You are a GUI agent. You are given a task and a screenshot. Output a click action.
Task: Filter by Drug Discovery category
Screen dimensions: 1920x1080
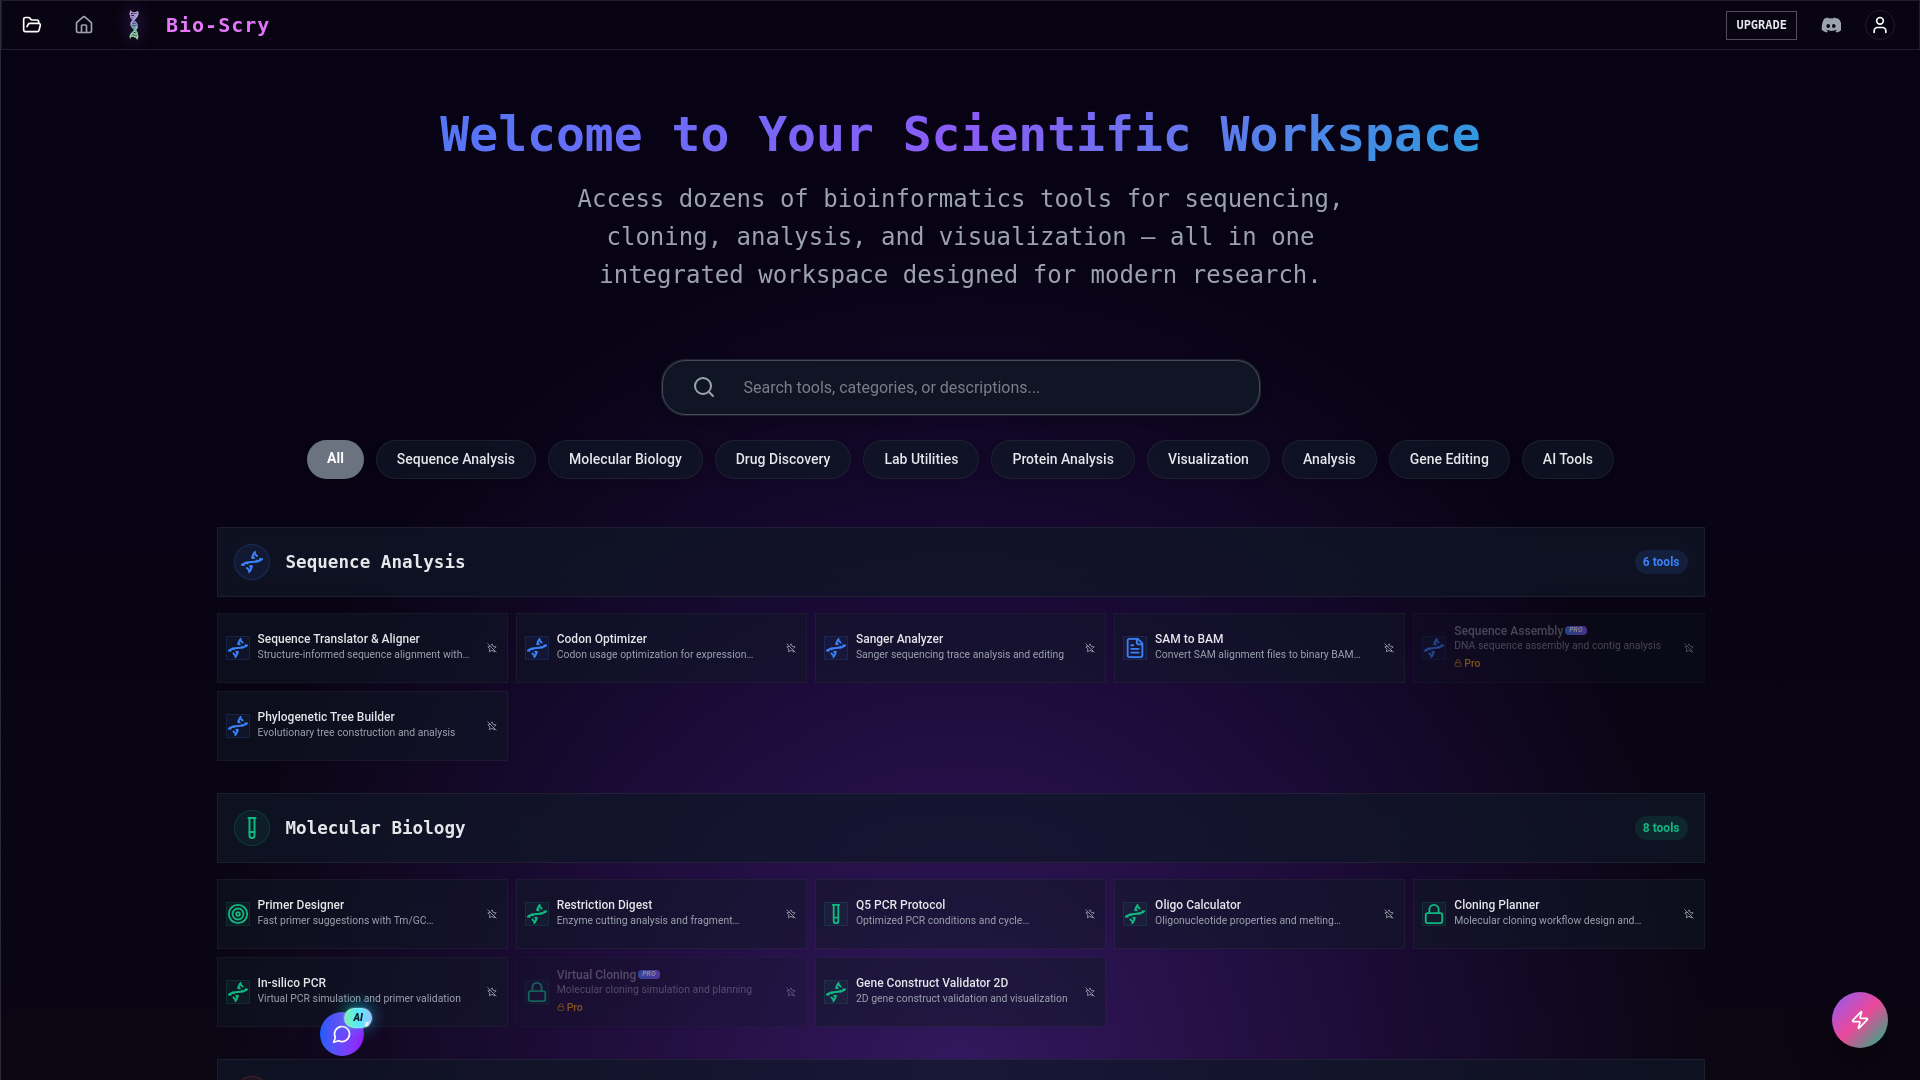click(x=783, y=459)
